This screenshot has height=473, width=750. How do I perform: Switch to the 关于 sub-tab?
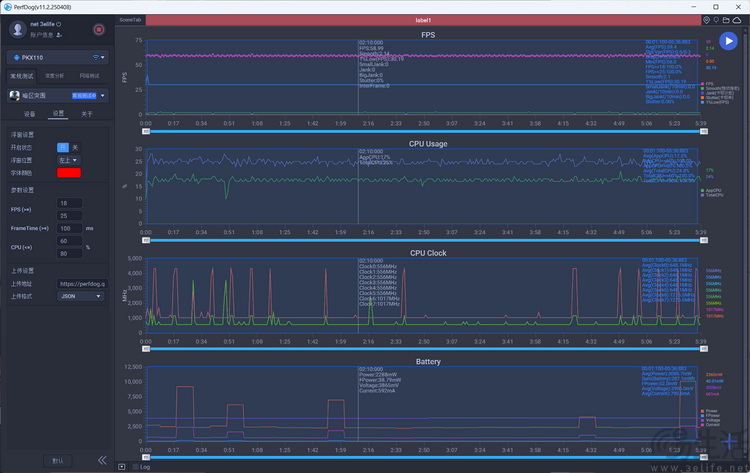[x=87, y=114]
